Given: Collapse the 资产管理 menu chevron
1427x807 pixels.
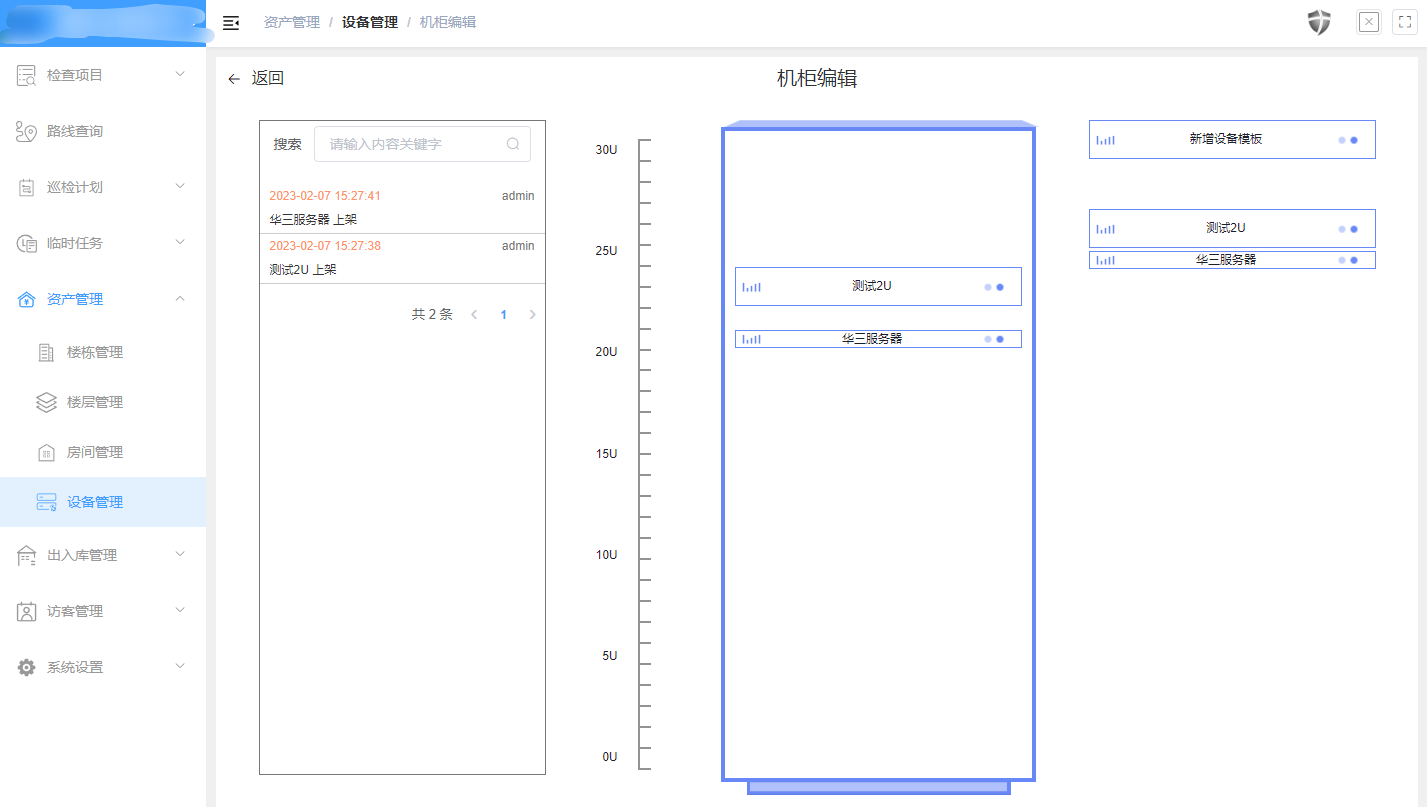Looking at the screenshot, I should click(180, 298).
